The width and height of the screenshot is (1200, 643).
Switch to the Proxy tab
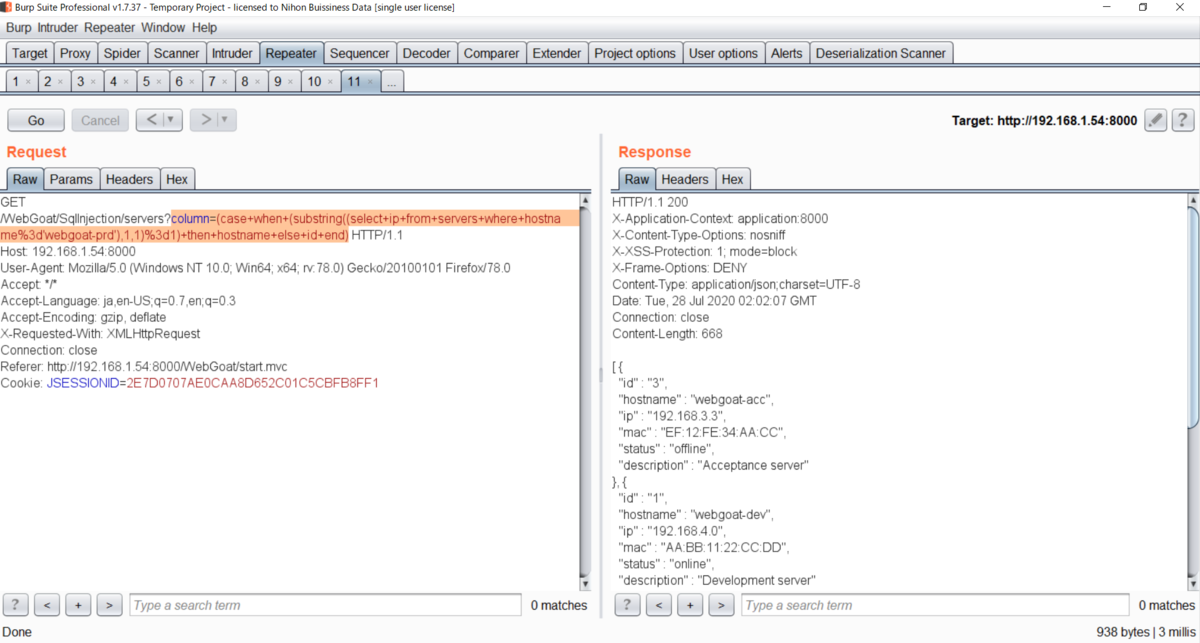75,53
